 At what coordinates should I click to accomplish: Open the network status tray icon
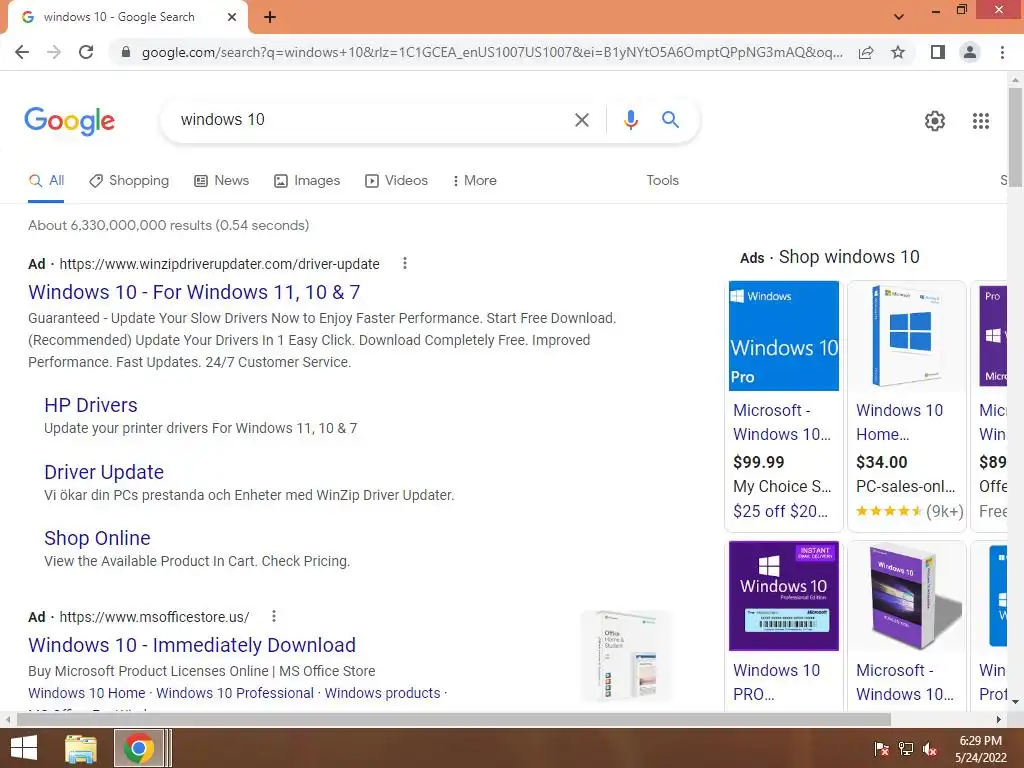[x=906, y=749]
